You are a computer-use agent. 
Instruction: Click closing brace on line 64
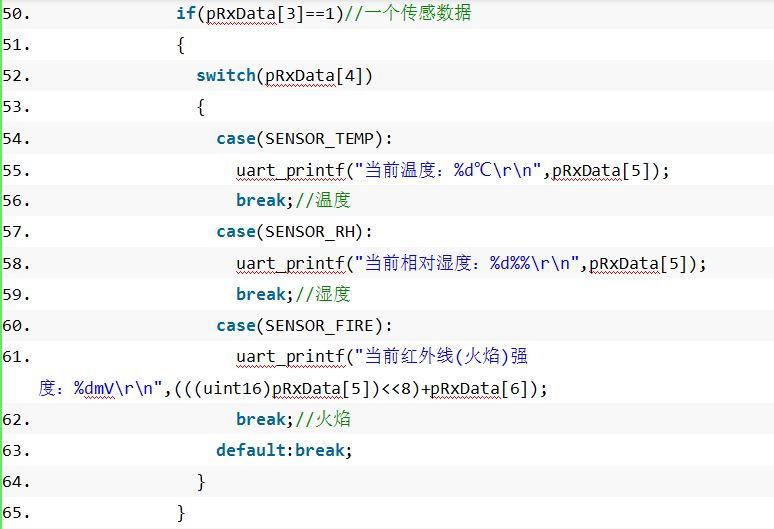click(x=201, y=482)
